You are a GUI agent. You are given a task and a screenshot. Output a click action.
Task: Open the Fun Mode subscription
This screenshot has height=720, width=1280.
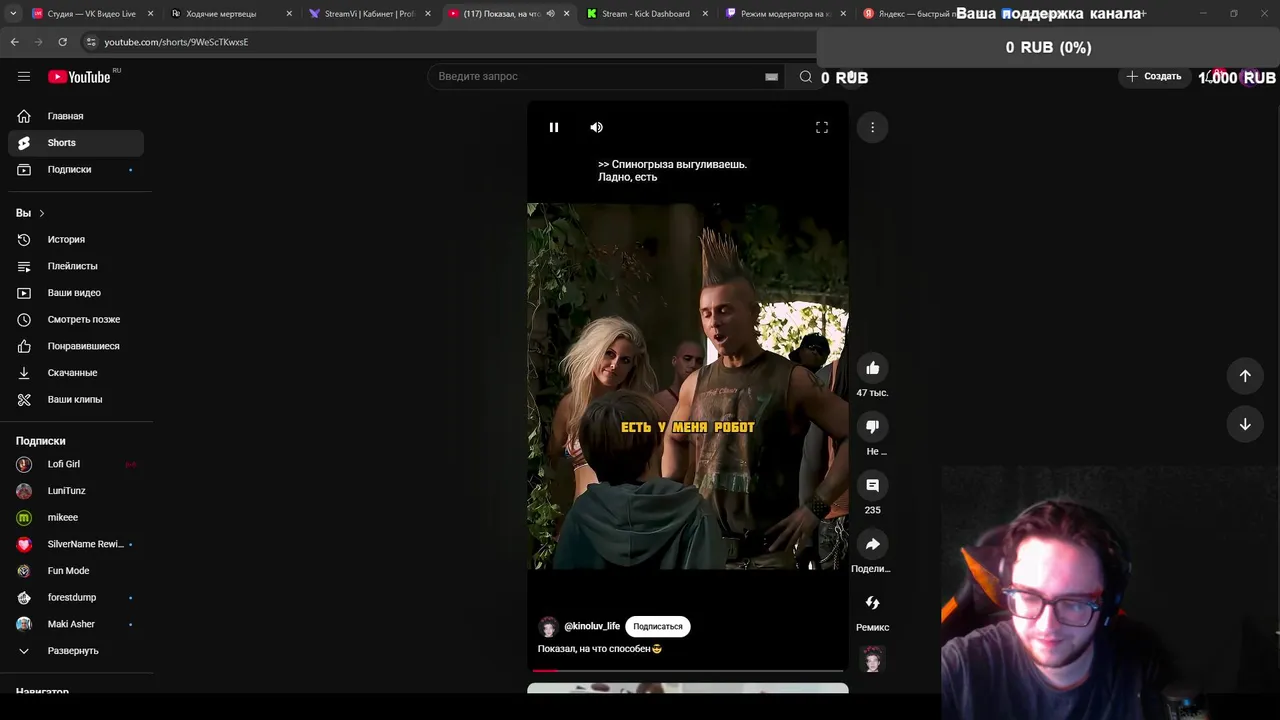[x=76, y=571]
